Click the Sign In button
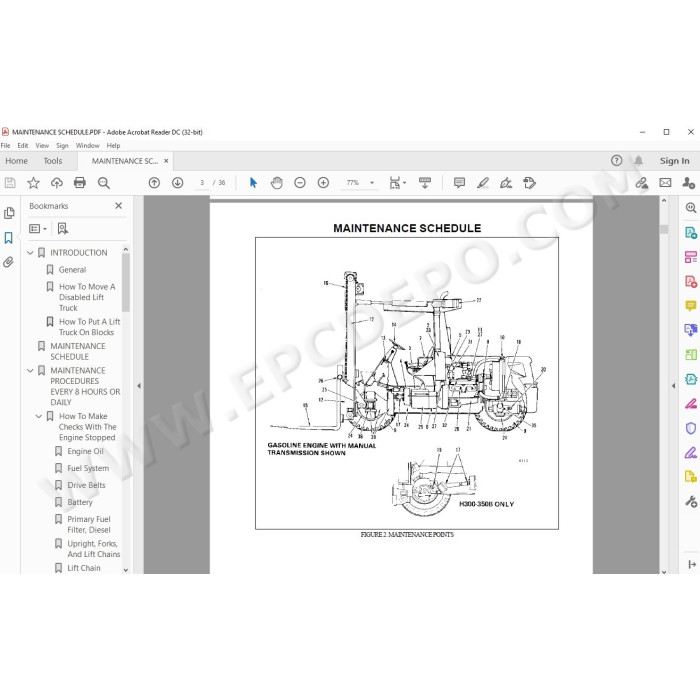Viewport: 700px width, 700px height. pyautogui.click(x=675, y=161)
